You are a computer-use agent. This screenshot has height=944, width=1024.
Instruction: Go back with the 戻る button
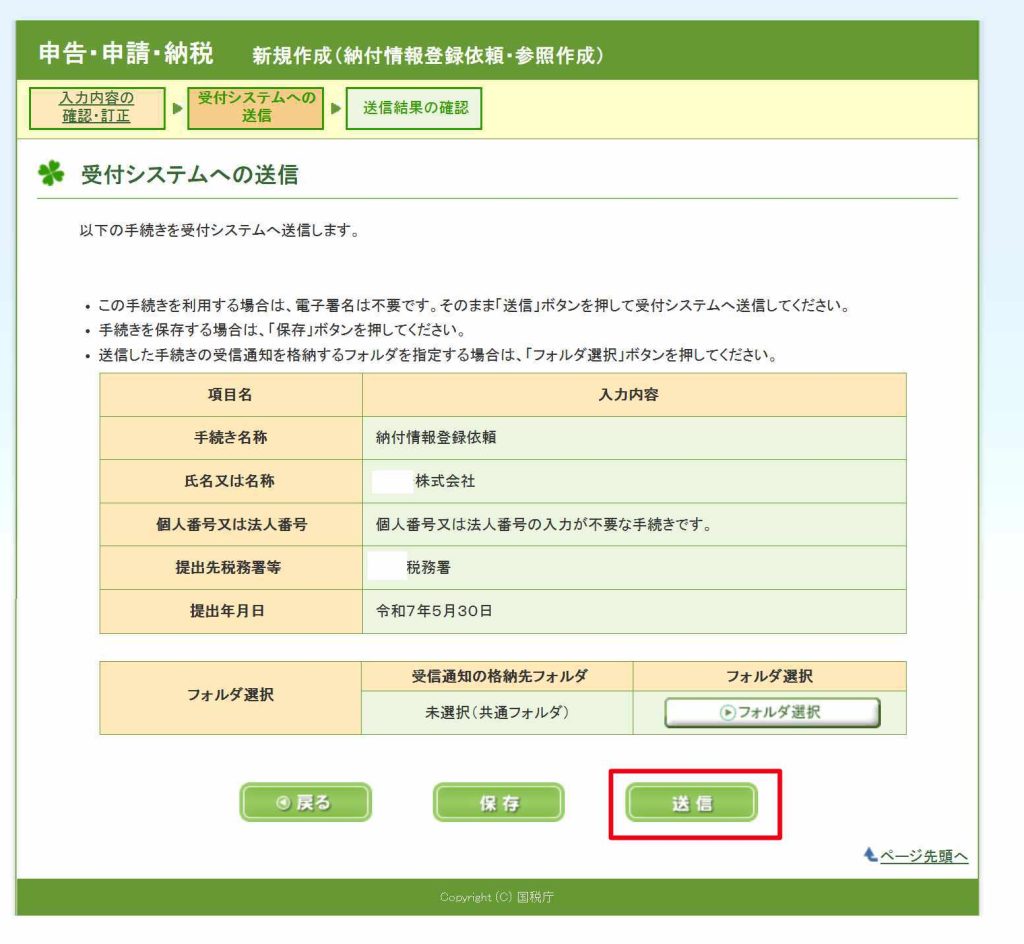coord(305,802)
